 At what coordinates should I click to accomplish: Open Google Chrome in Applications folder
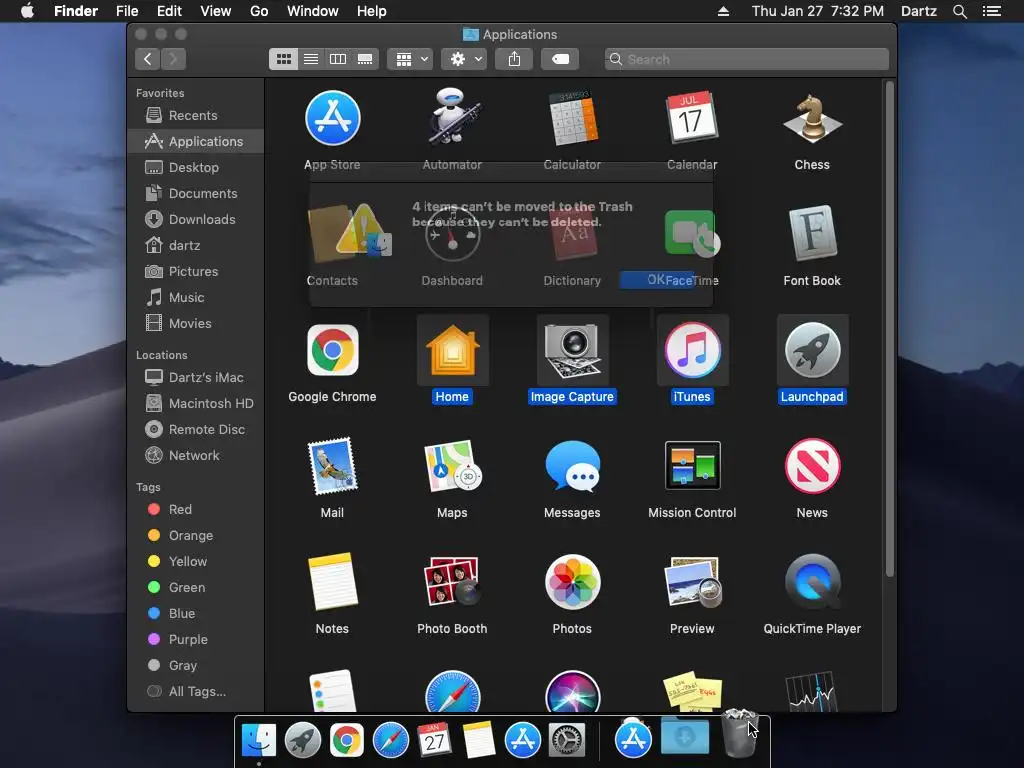(x=332, y=350)
